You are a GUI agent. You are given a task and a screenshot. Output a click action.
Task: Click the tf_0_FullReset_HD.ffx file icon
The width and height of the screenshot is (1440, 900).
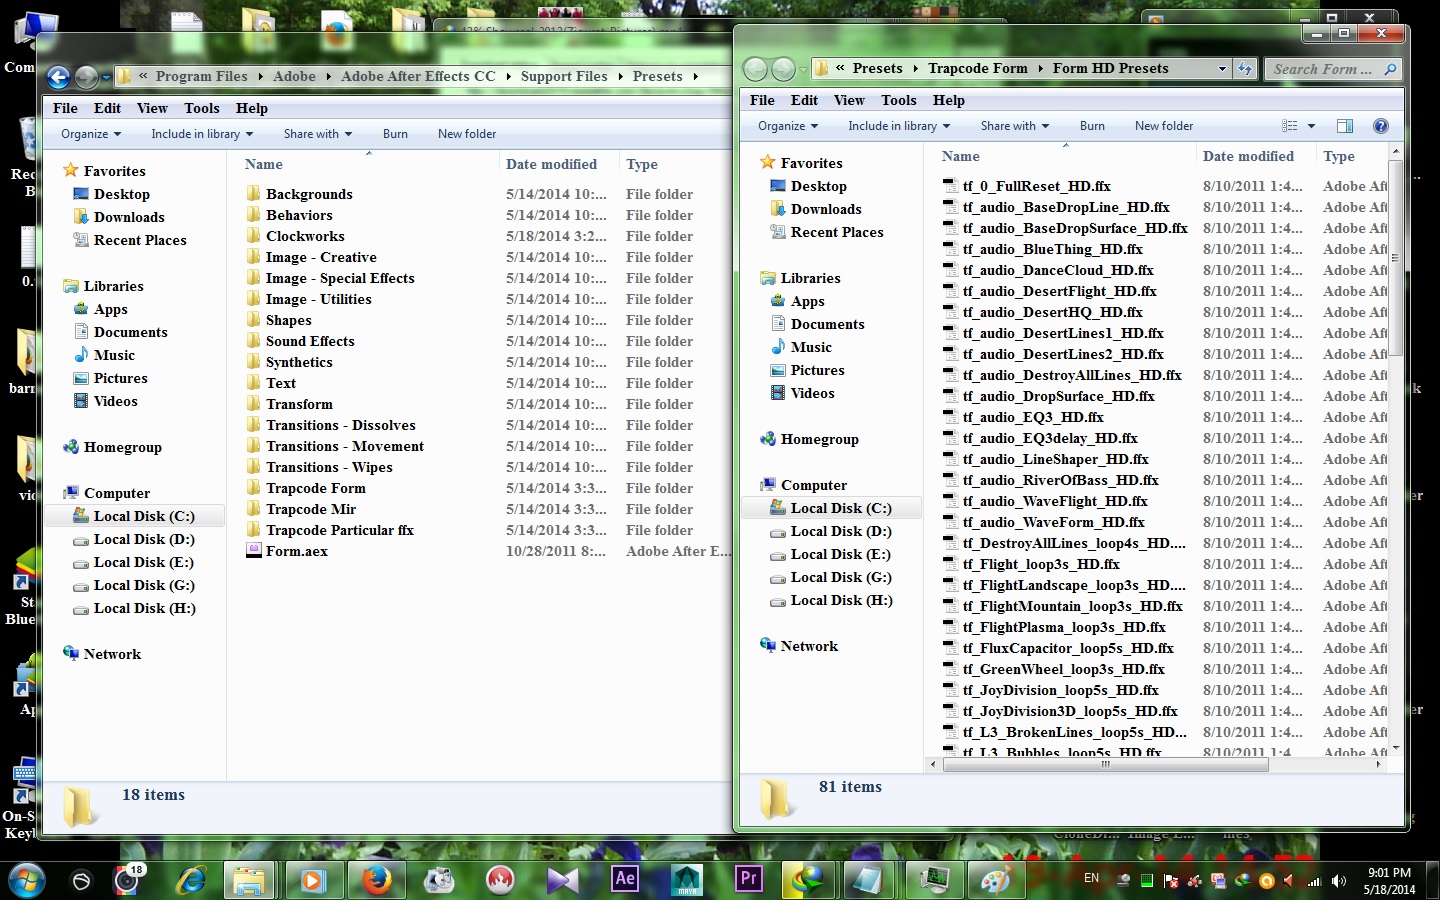click(x=951, y=186)
